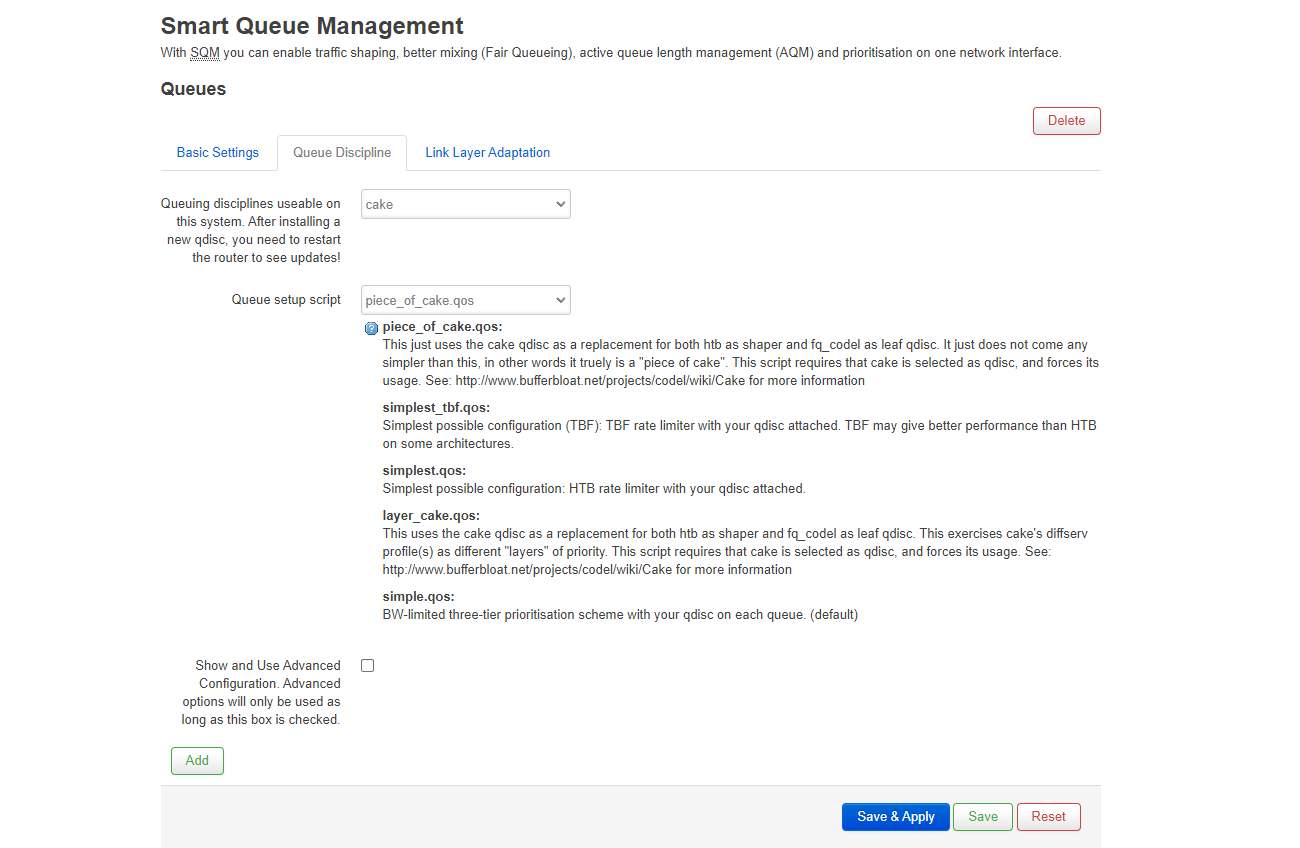The width and height of the screenshot is (1300, 848).
Task: Click the Queues section heading
Action: click(x=193, y=89)
